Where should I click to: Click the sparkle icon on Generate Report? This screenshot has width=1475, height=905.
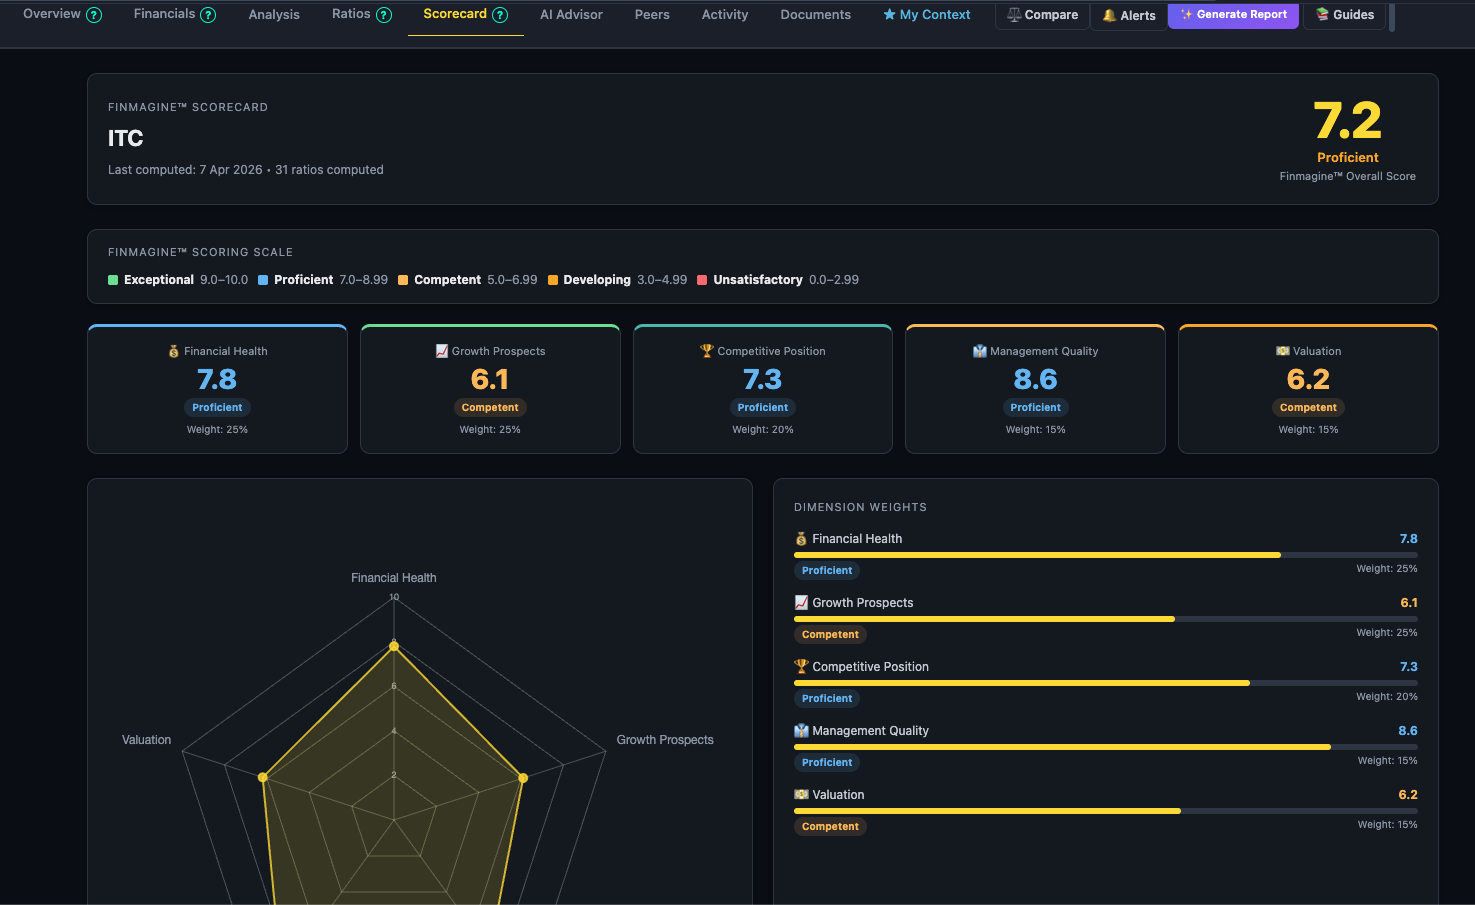pos(1185,15)
